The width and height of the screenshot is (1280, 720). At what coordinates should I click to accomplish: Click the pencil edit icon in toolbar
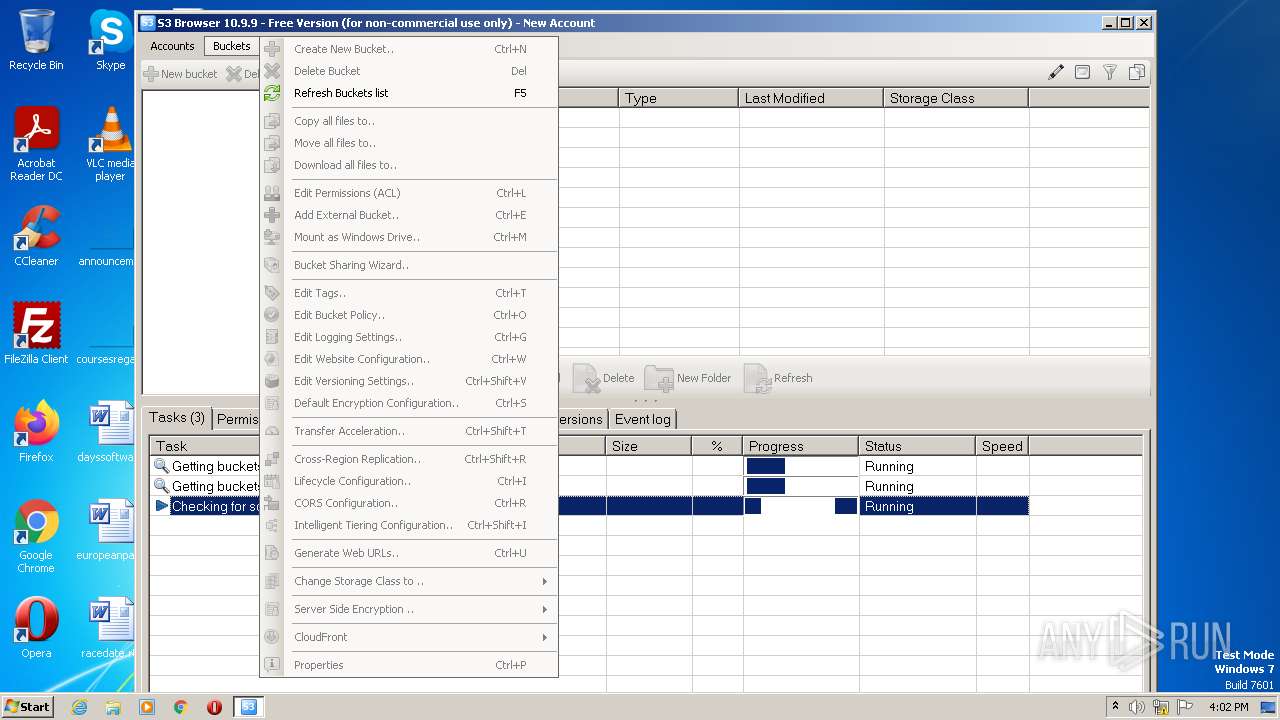1056,72
